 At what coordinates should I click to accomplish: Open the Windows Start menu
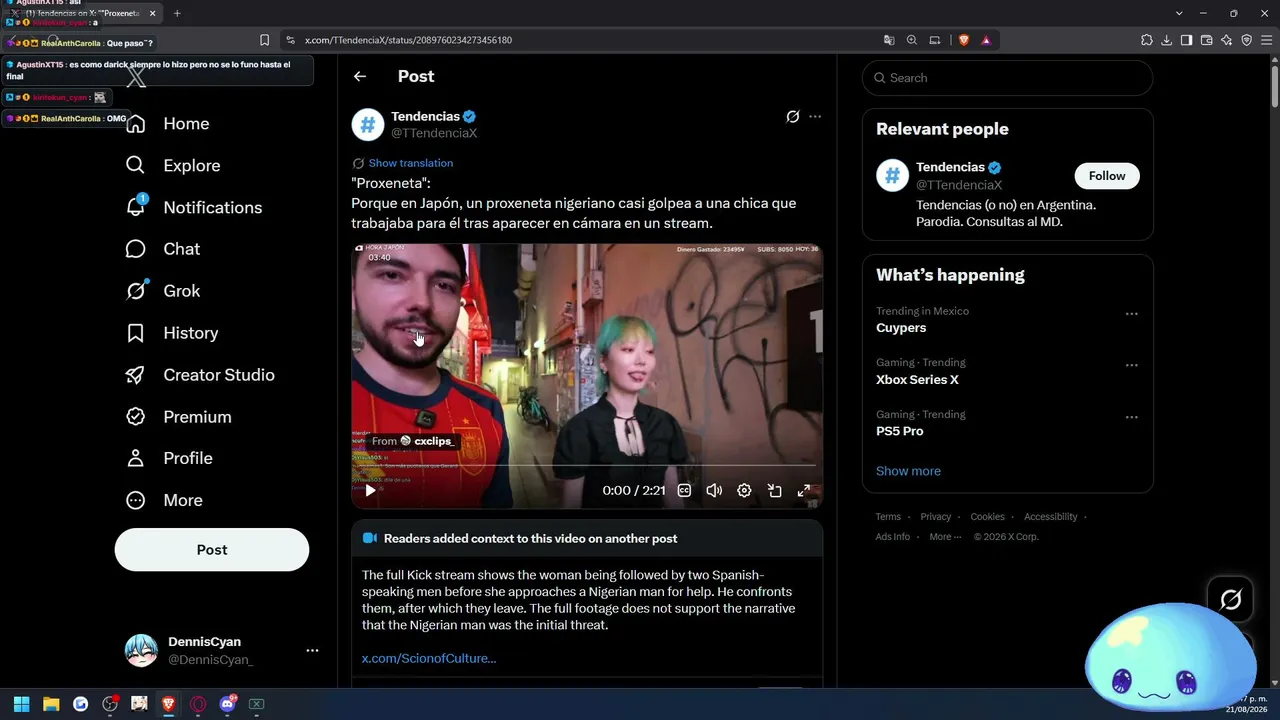click(x=21, y=704)
